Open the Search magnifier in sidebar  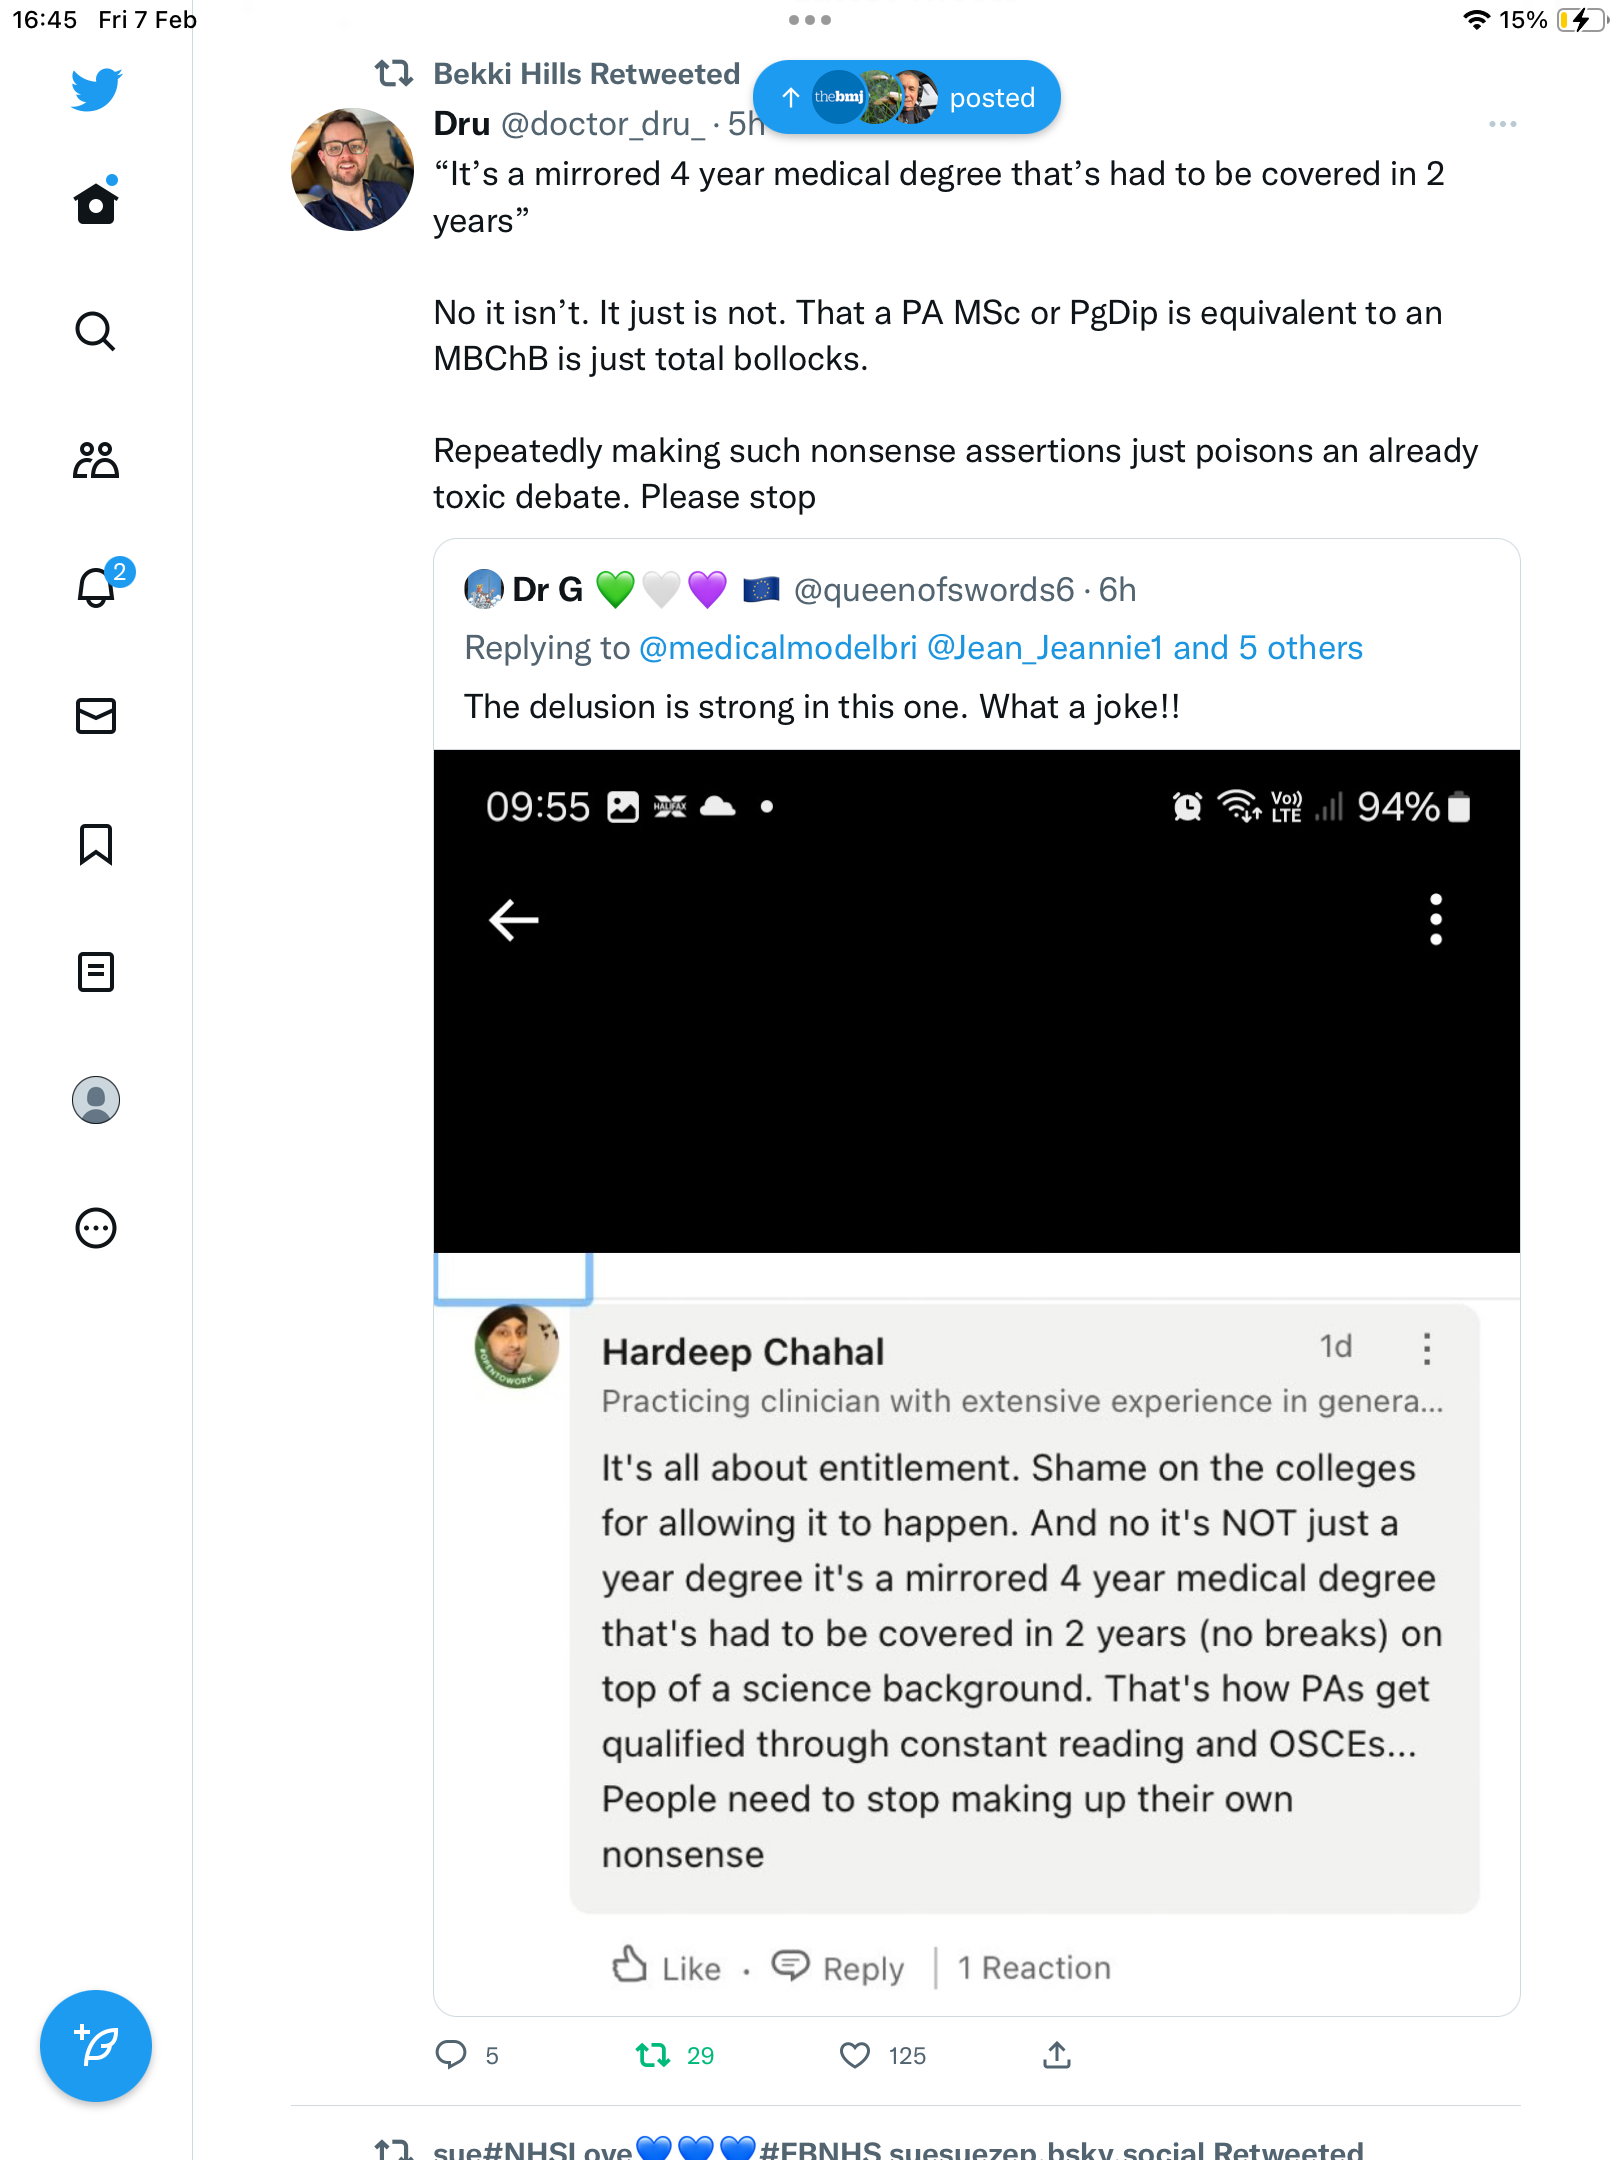coord(96,331)
